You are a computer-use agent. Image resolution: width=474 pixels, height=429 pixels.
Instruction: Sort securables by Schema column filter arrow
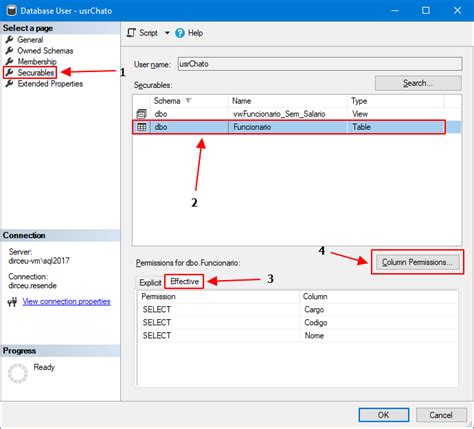[188, 100]
